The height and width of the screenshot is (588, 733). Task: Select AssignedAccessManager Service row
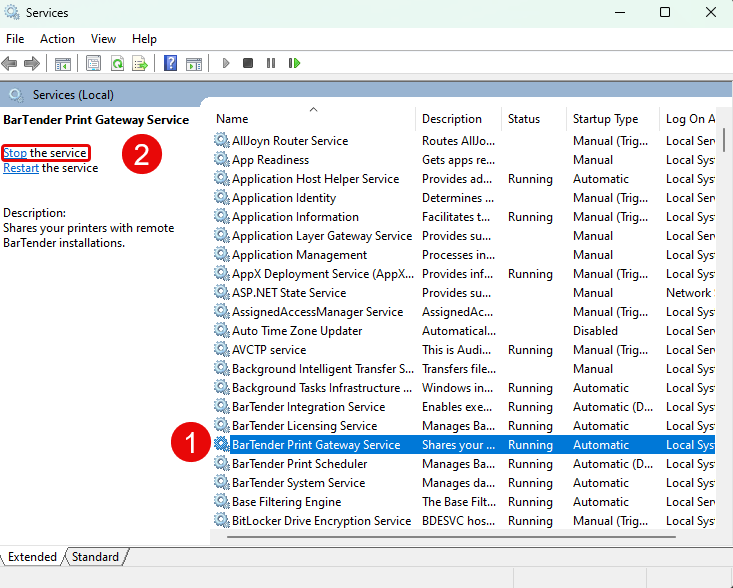(x=463, y=311)
